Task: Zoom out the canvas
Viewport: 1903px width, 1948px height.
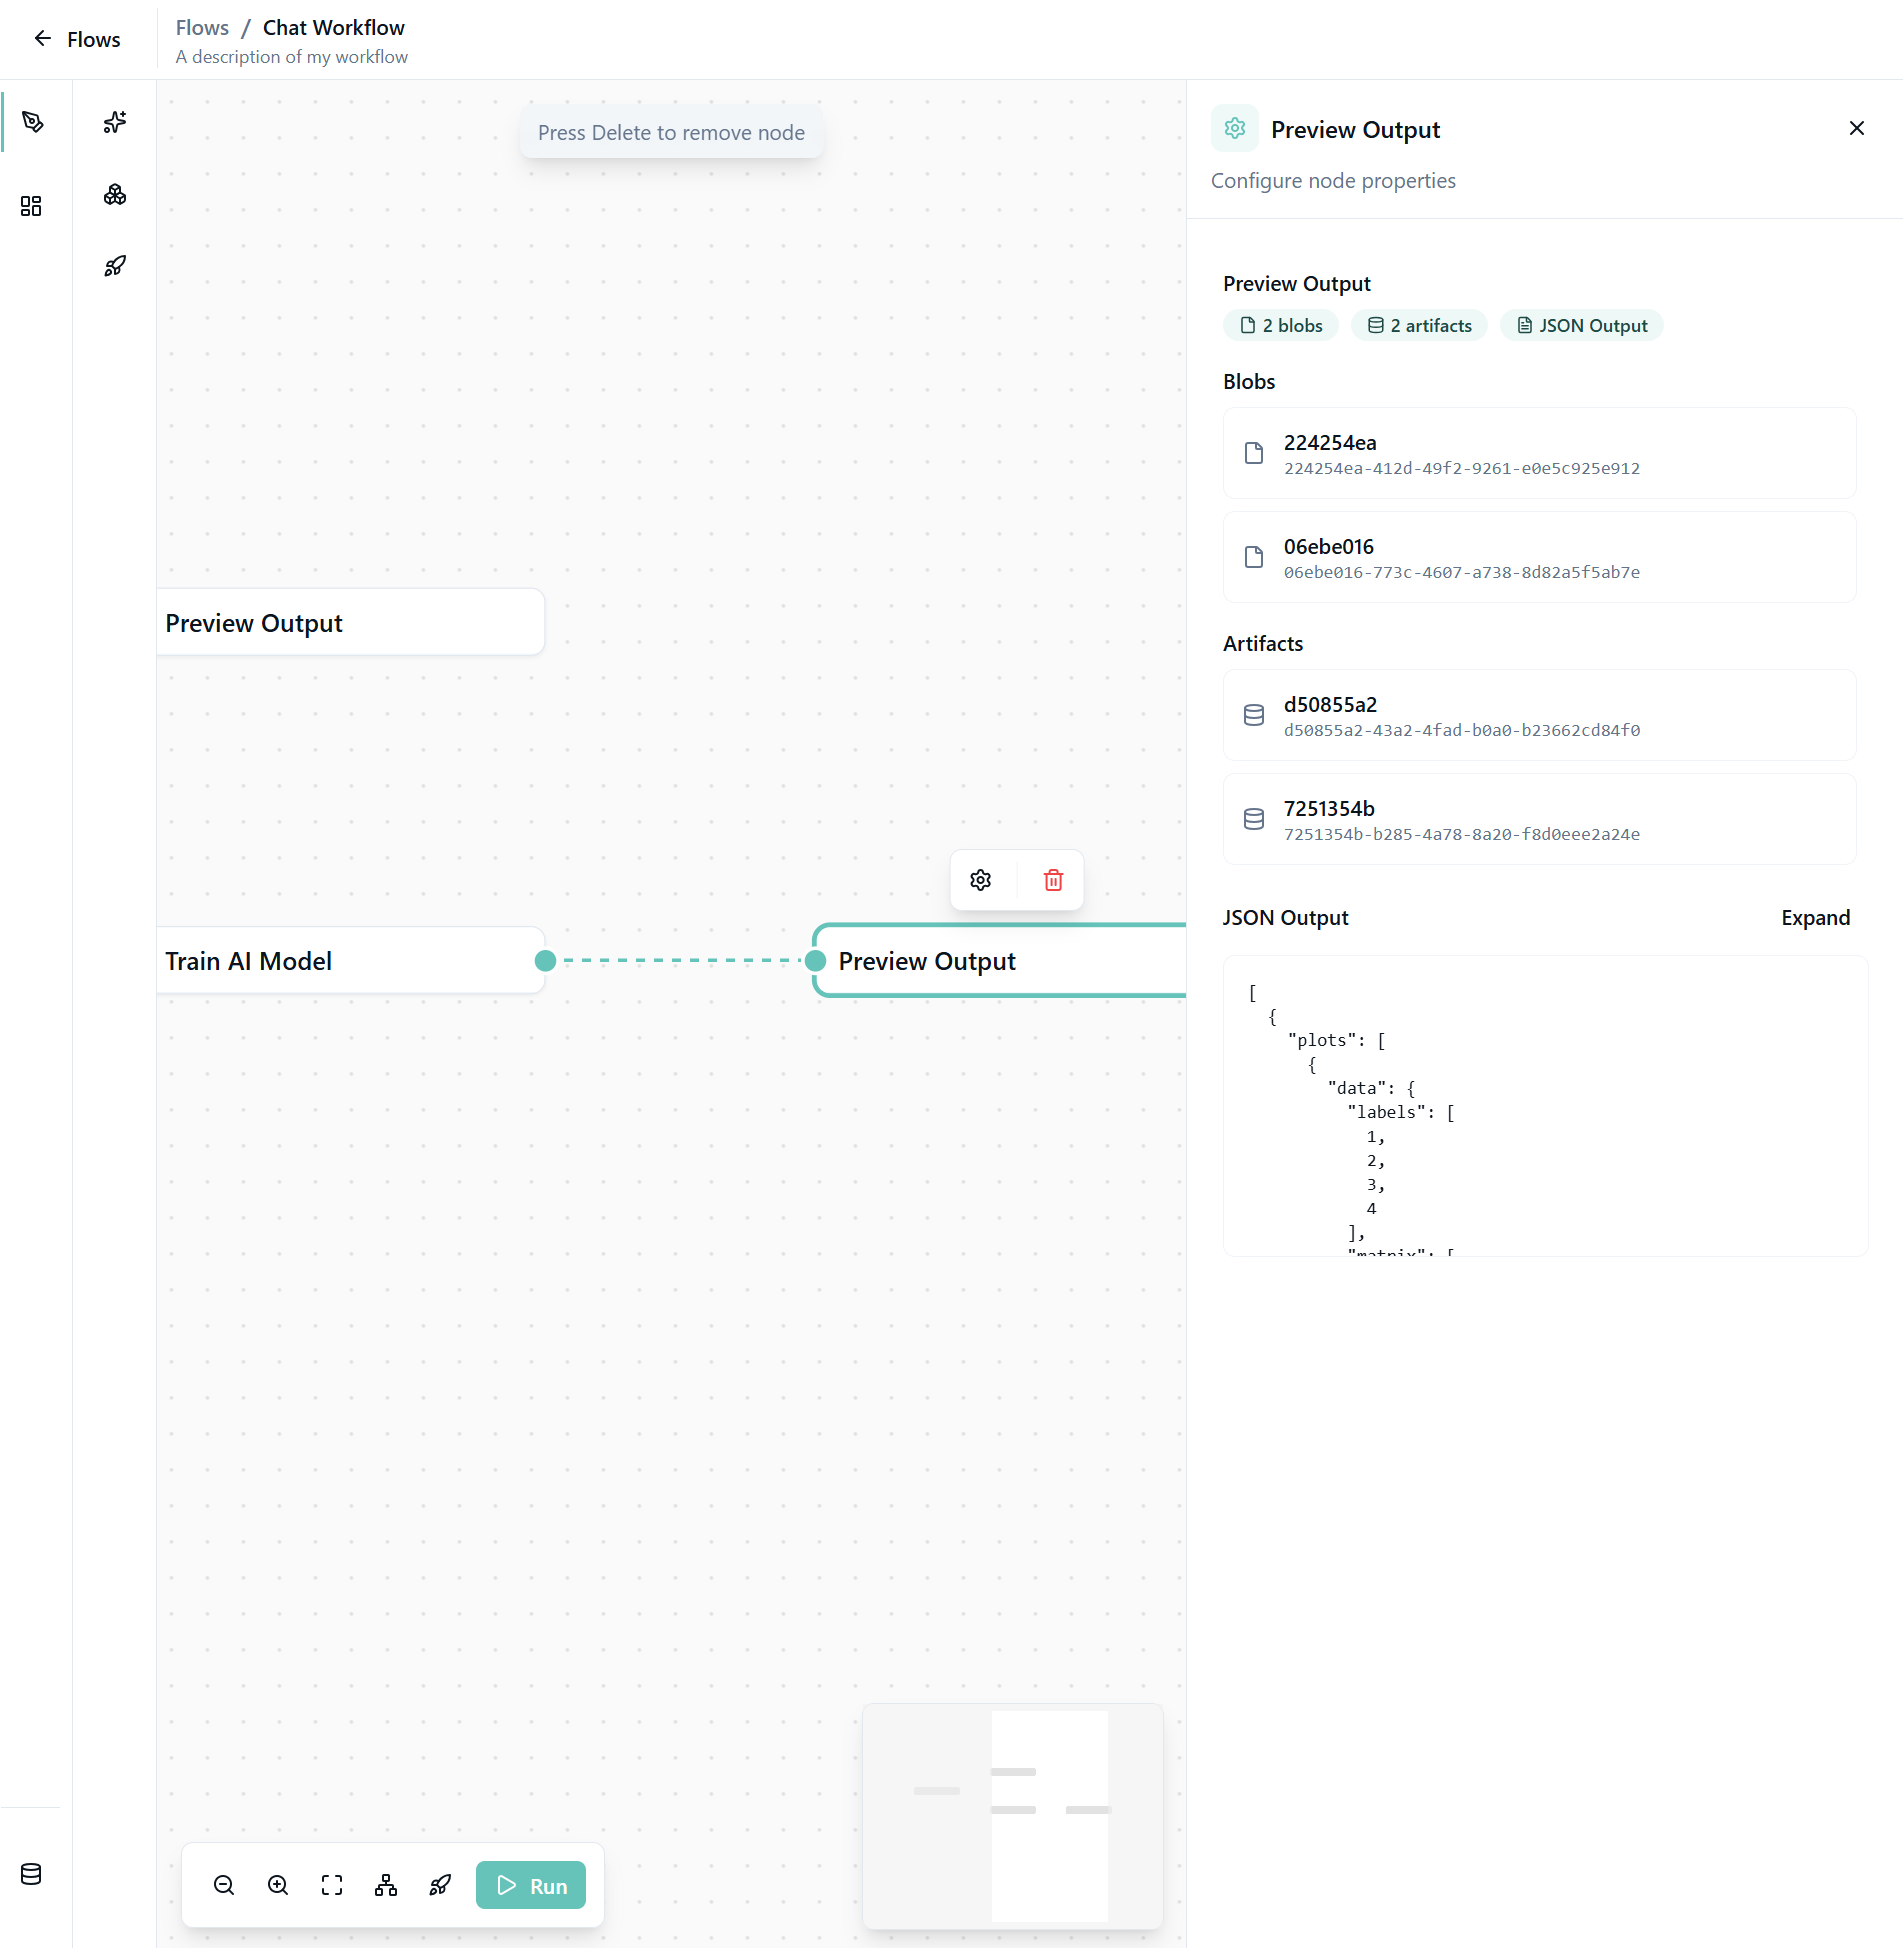Action: 224,1885
